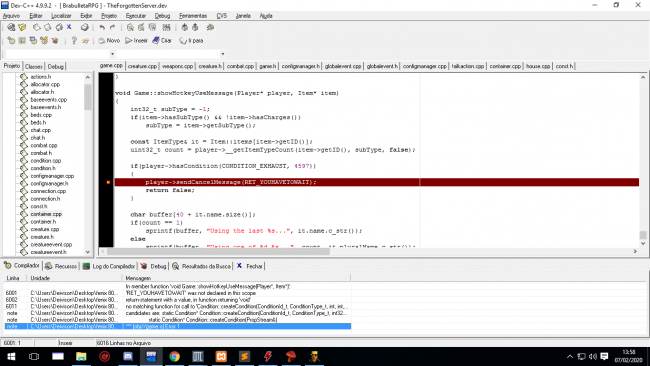The height and width of the screenshot is (366, 650).
Task: Open the second members dropdown
Action: click(223, 54)
